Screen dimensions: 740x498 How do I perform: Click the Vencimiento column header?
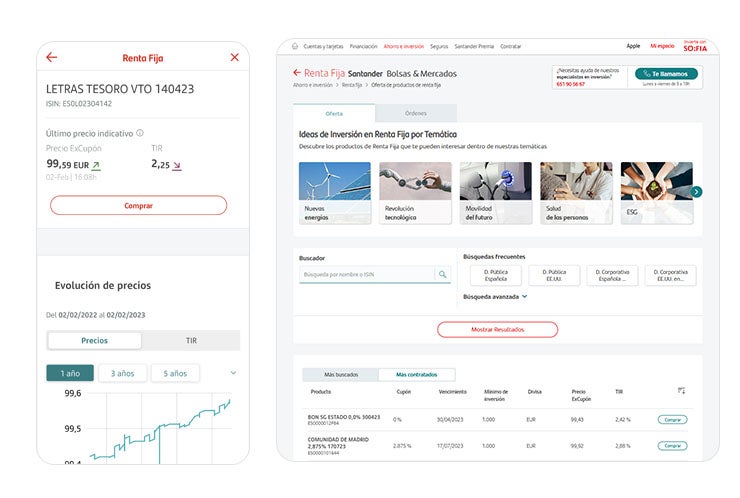tap(453, 392)
